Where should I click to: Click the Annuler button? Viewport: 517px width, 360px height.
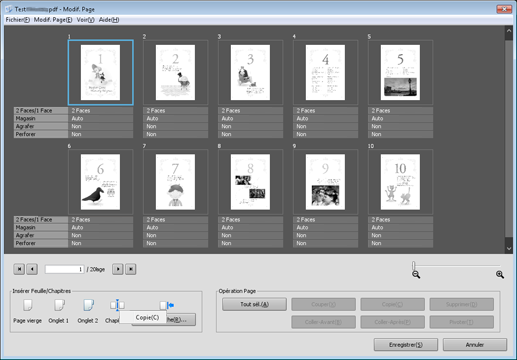tap(475, 345)
